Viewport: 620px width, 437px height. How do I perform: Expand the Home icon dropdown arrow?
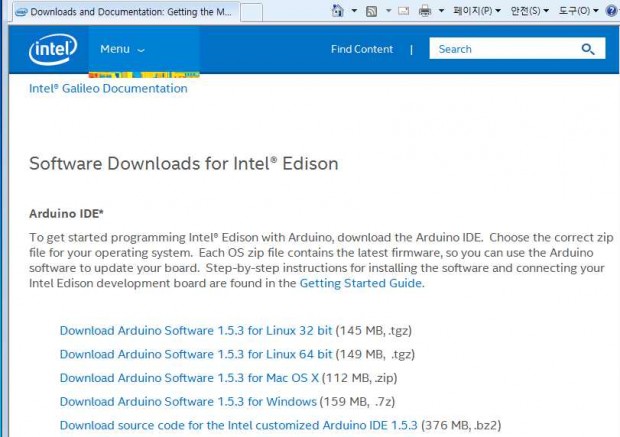pyautogui.click(x=354, y=11)
